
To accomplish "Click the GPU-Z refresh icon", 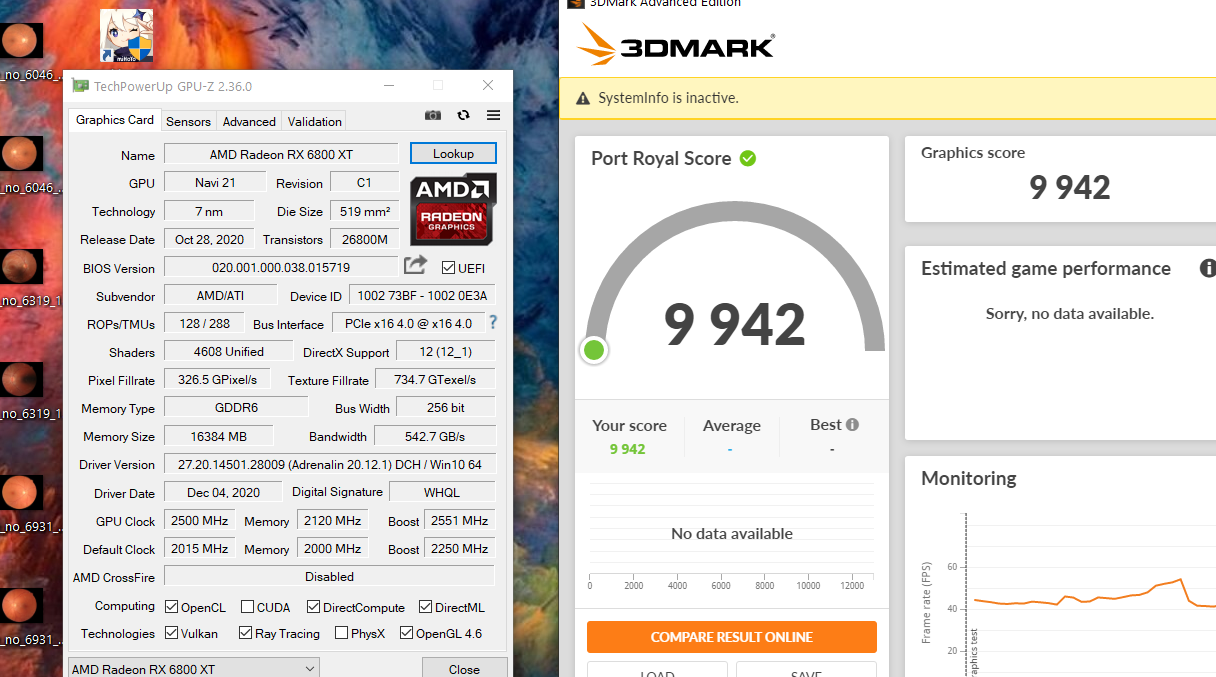I will click(x=463, y=116).
